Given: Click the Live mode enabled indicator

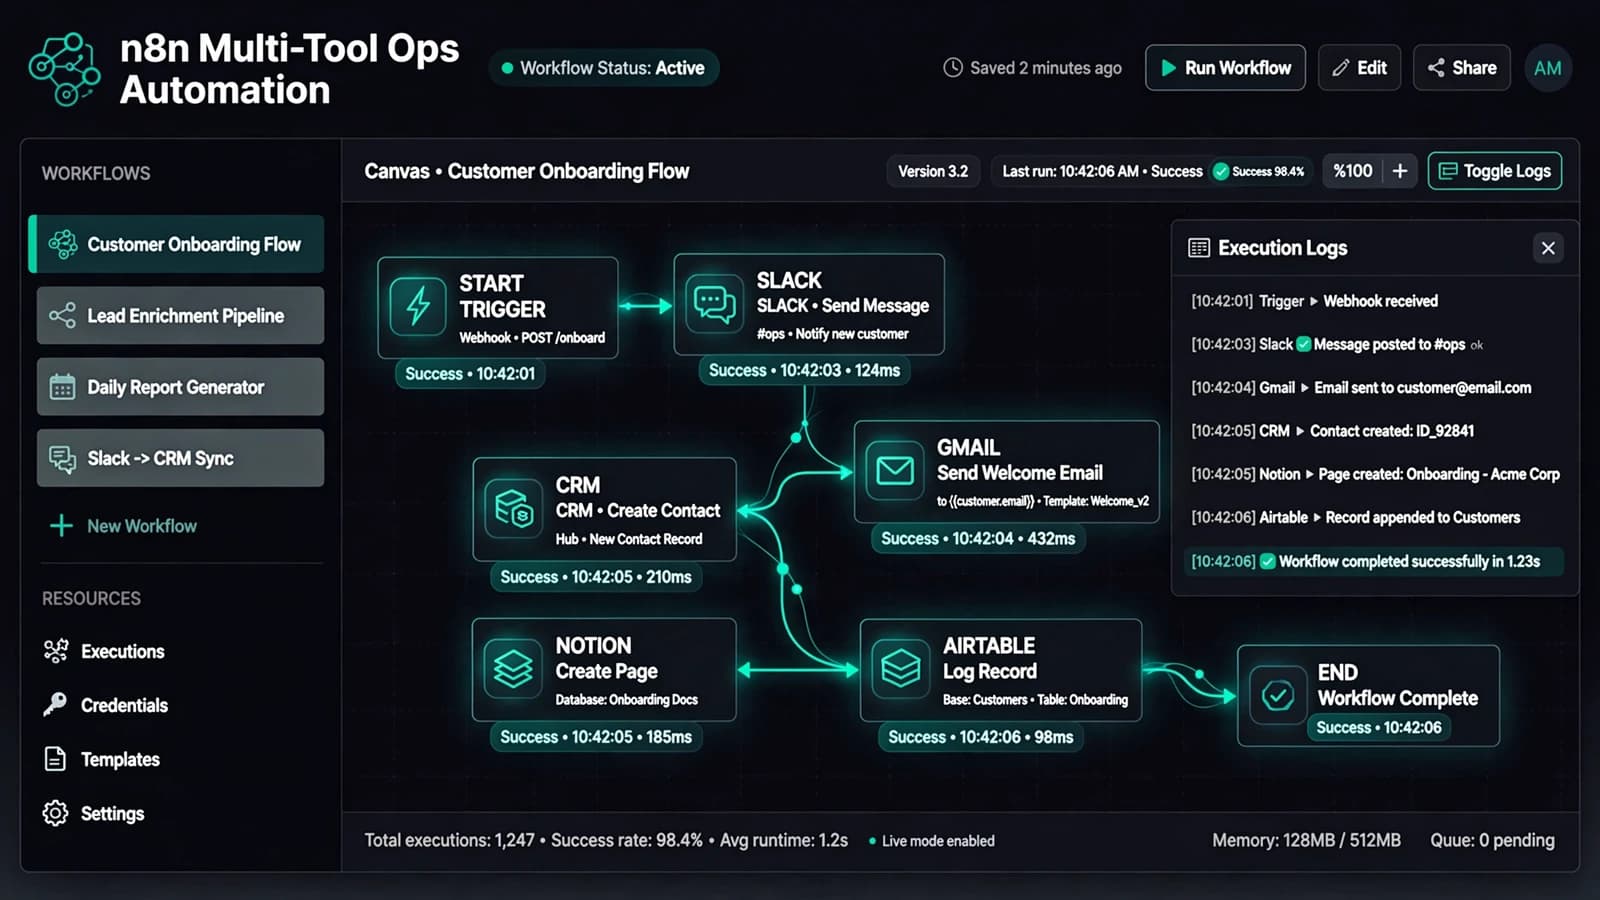Looking at the screenshot, I should (932, 841).
